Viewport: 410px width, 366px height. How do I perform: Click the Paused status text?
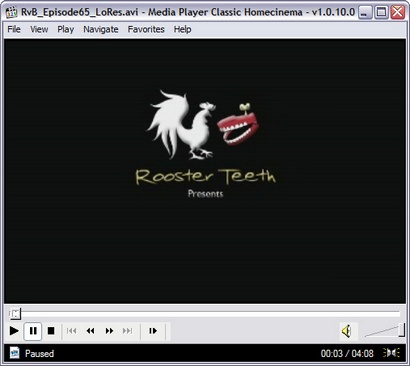click(x=39, y=353)
